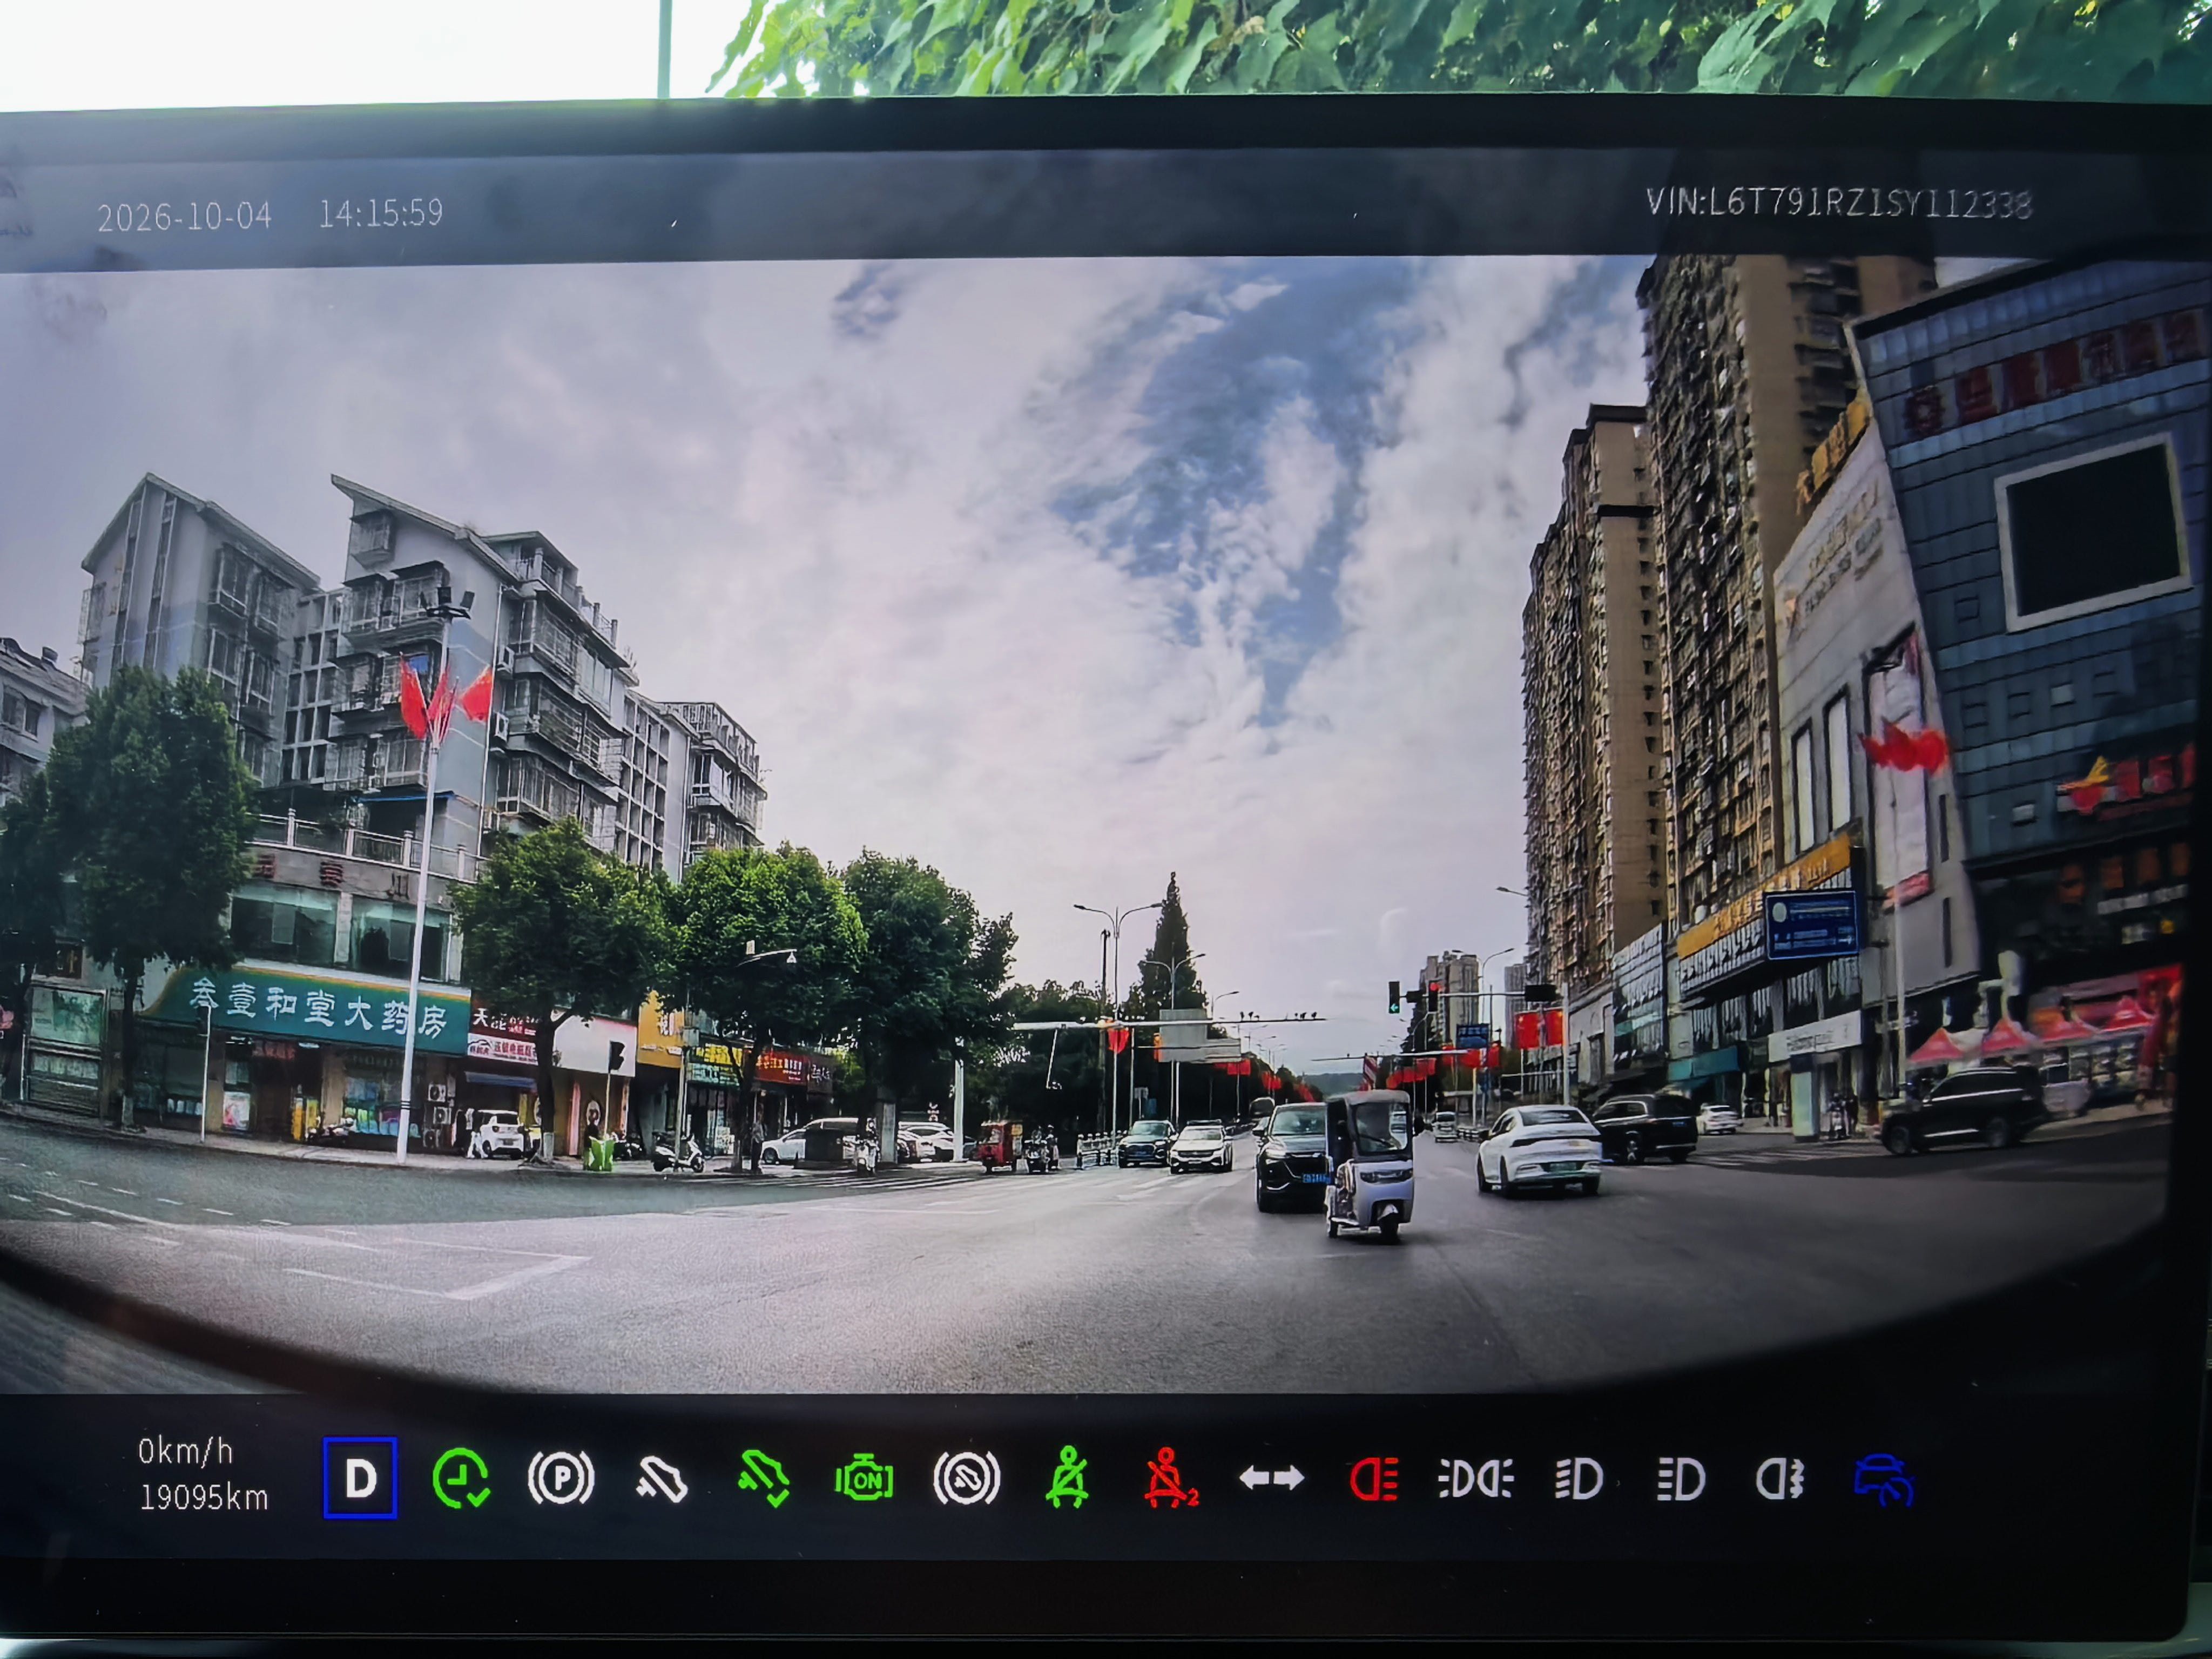Tap the low beam headlight icon
Viewport: 2212px width, 1659px height.
click(1579, 1479)
